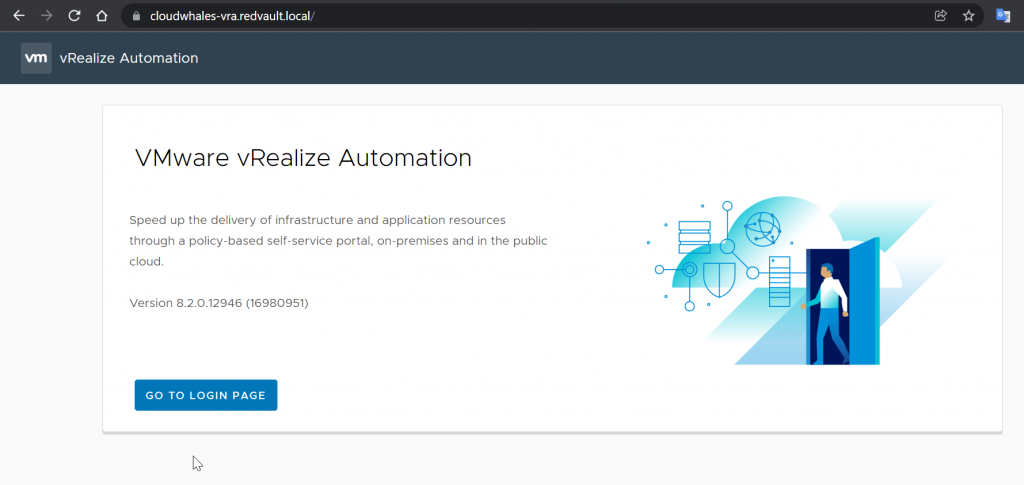Click the browser Forward arrow
Viewport: 1024px width, 485px height.
(46, 16)
